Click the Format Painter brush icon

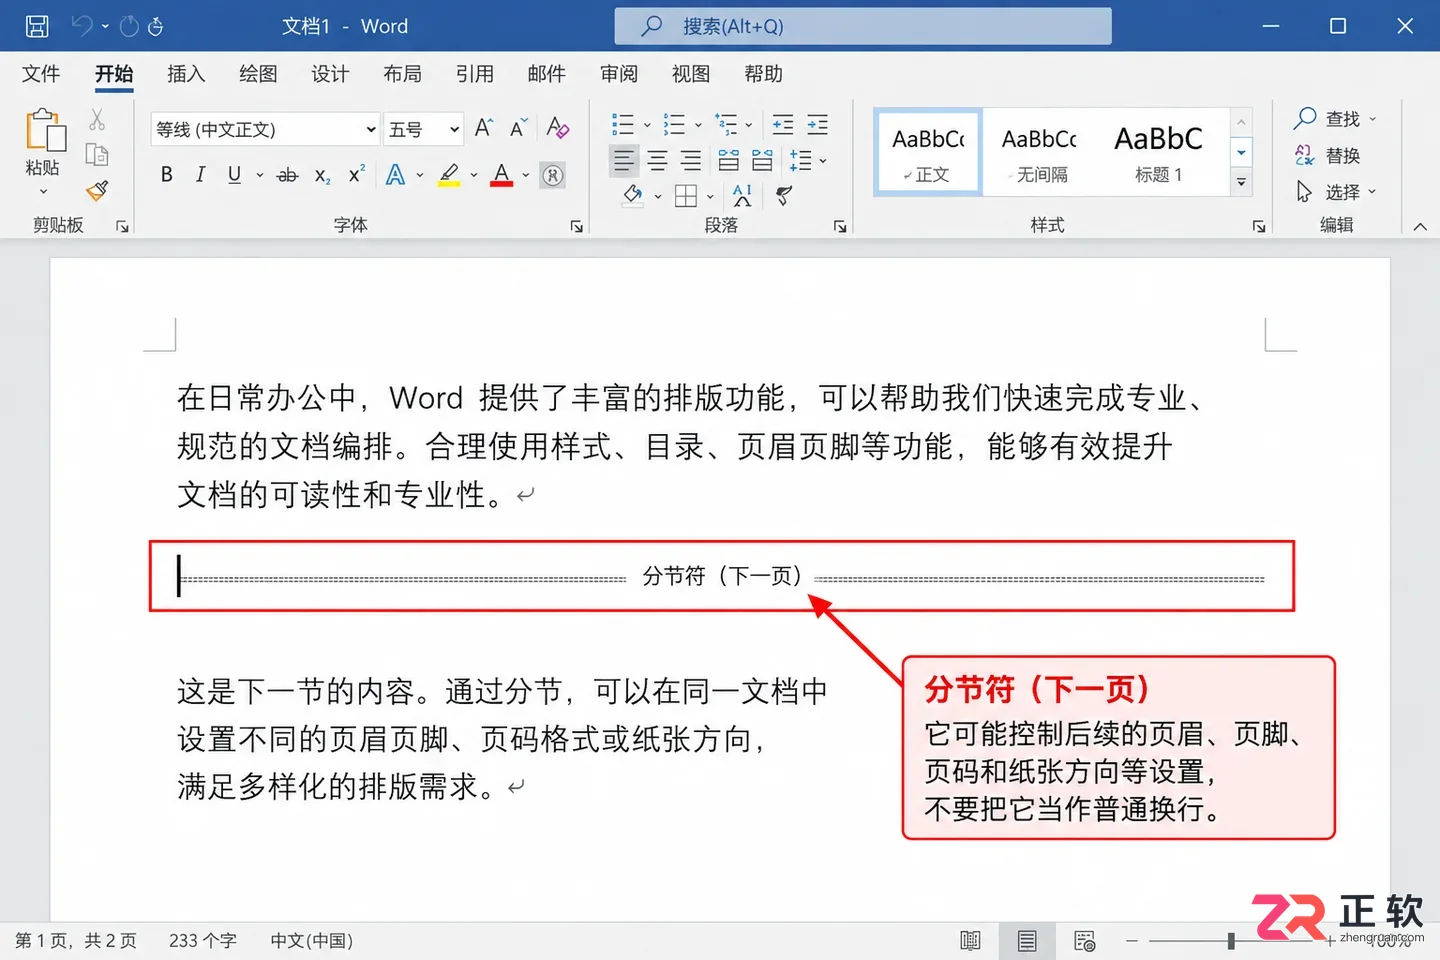pos(97,190)
